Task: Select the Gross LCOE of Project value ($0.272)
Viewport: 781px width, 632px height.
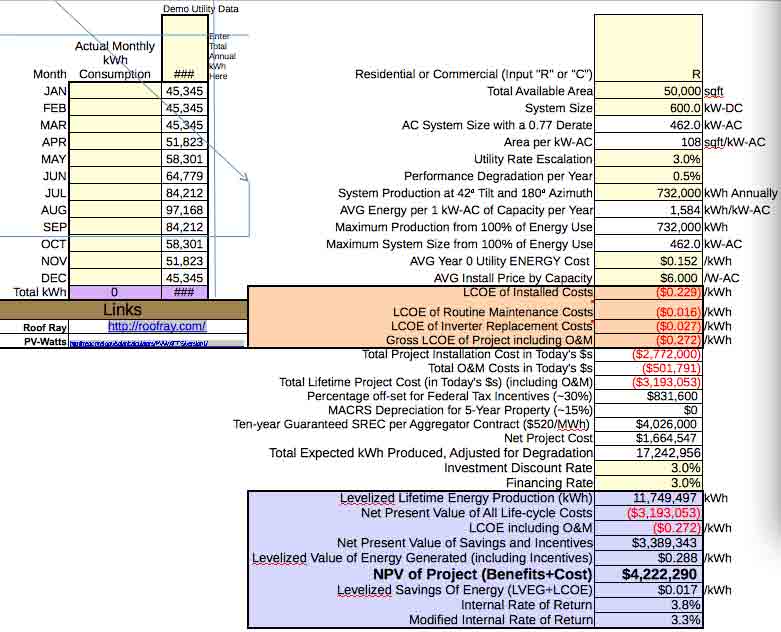Action: (x=648, y=340)
